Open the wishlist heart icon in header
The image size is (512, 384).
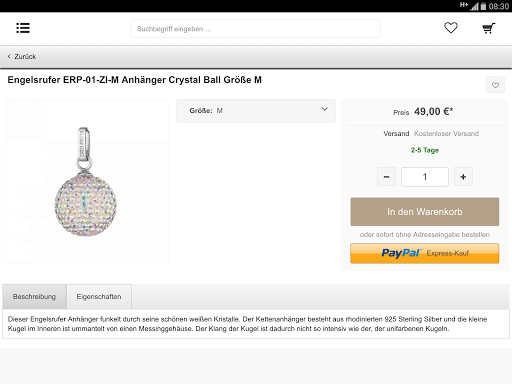click(451, 28)
